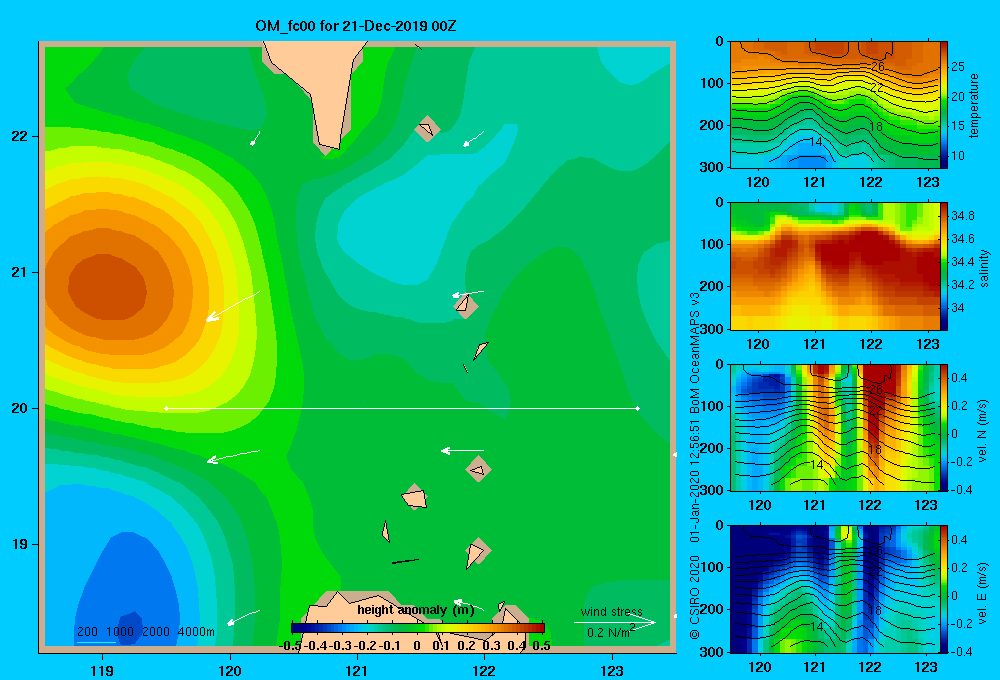The width and height of the screenshot is (1000, 680).
Task: Click the "200" depth legend entry on the map
Action: (x=87, y=632)
